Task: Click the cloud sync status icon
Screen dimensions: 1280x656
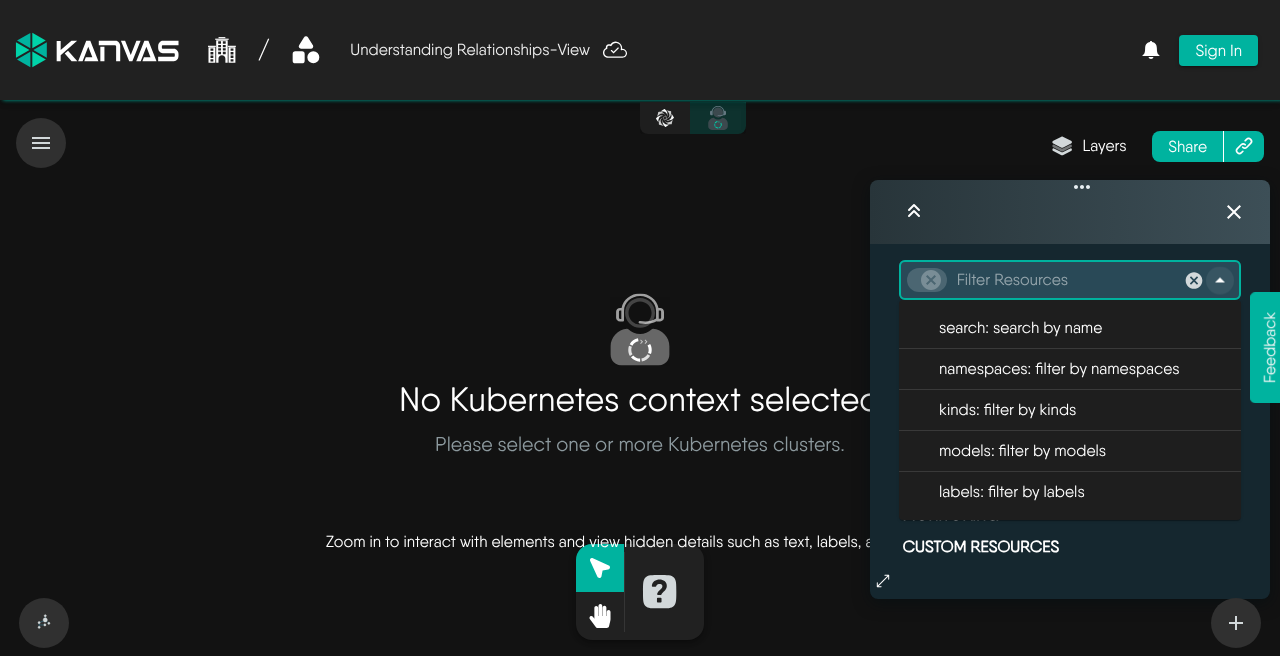Action: click(615, 50)
